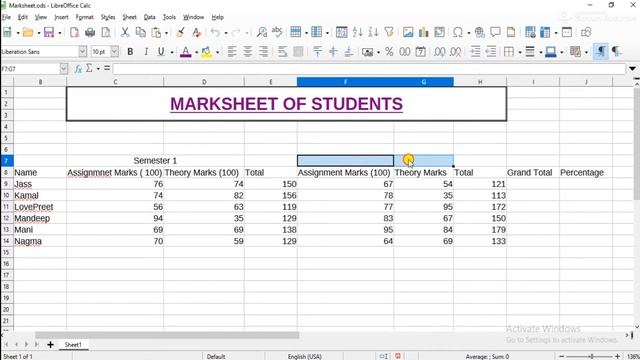Toggle Italic formatting
The width and height of the screenshot is (640, 360).
point(146,52)
